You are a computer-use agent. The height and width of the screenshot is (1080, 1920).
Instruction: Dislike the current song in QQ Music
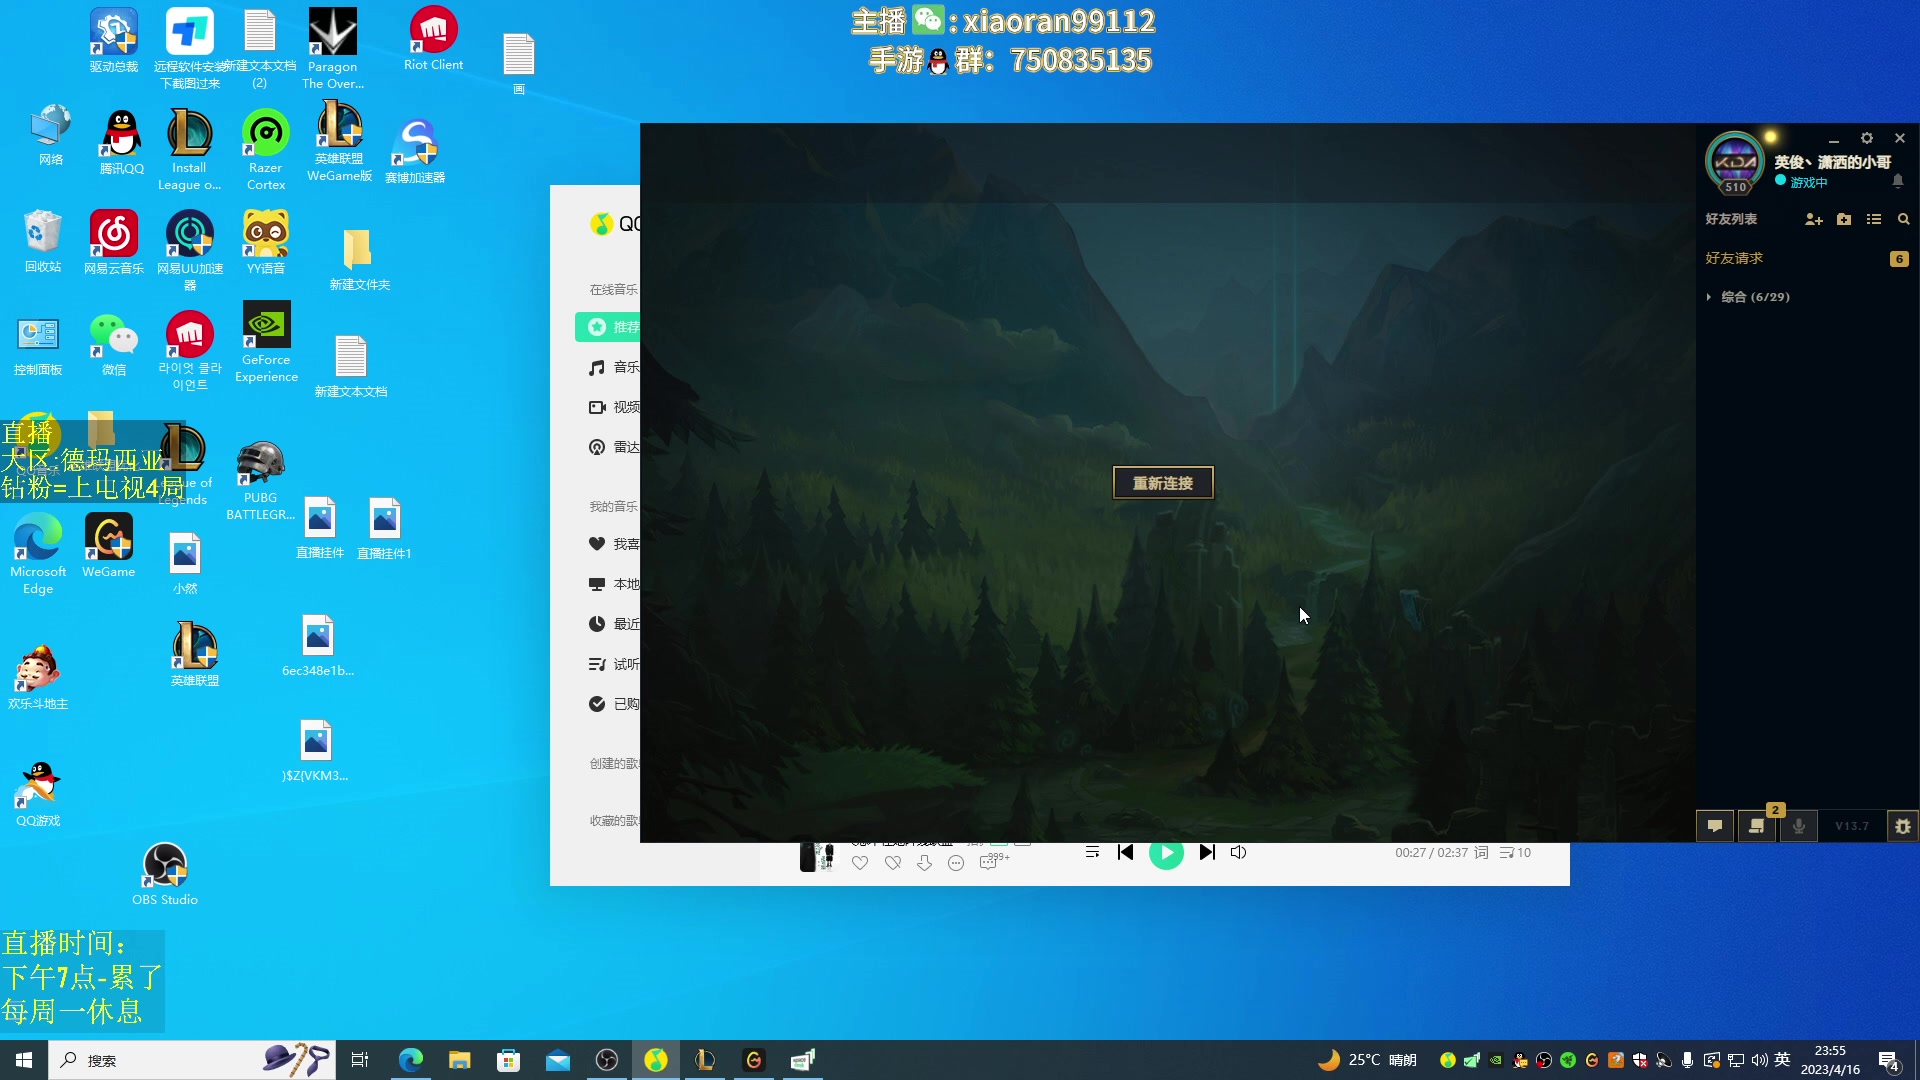(x=893, y=863)
